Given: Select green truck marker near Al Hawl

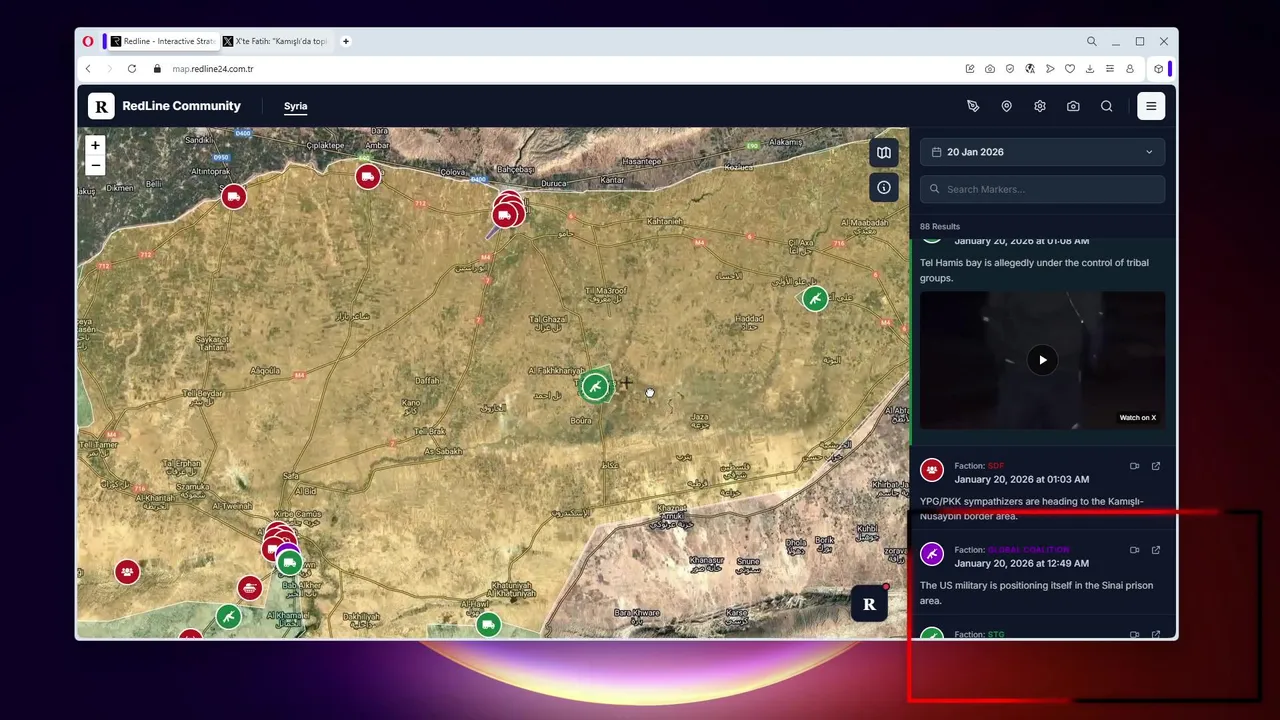Looking at the screenshot, I should coord(488,625).
